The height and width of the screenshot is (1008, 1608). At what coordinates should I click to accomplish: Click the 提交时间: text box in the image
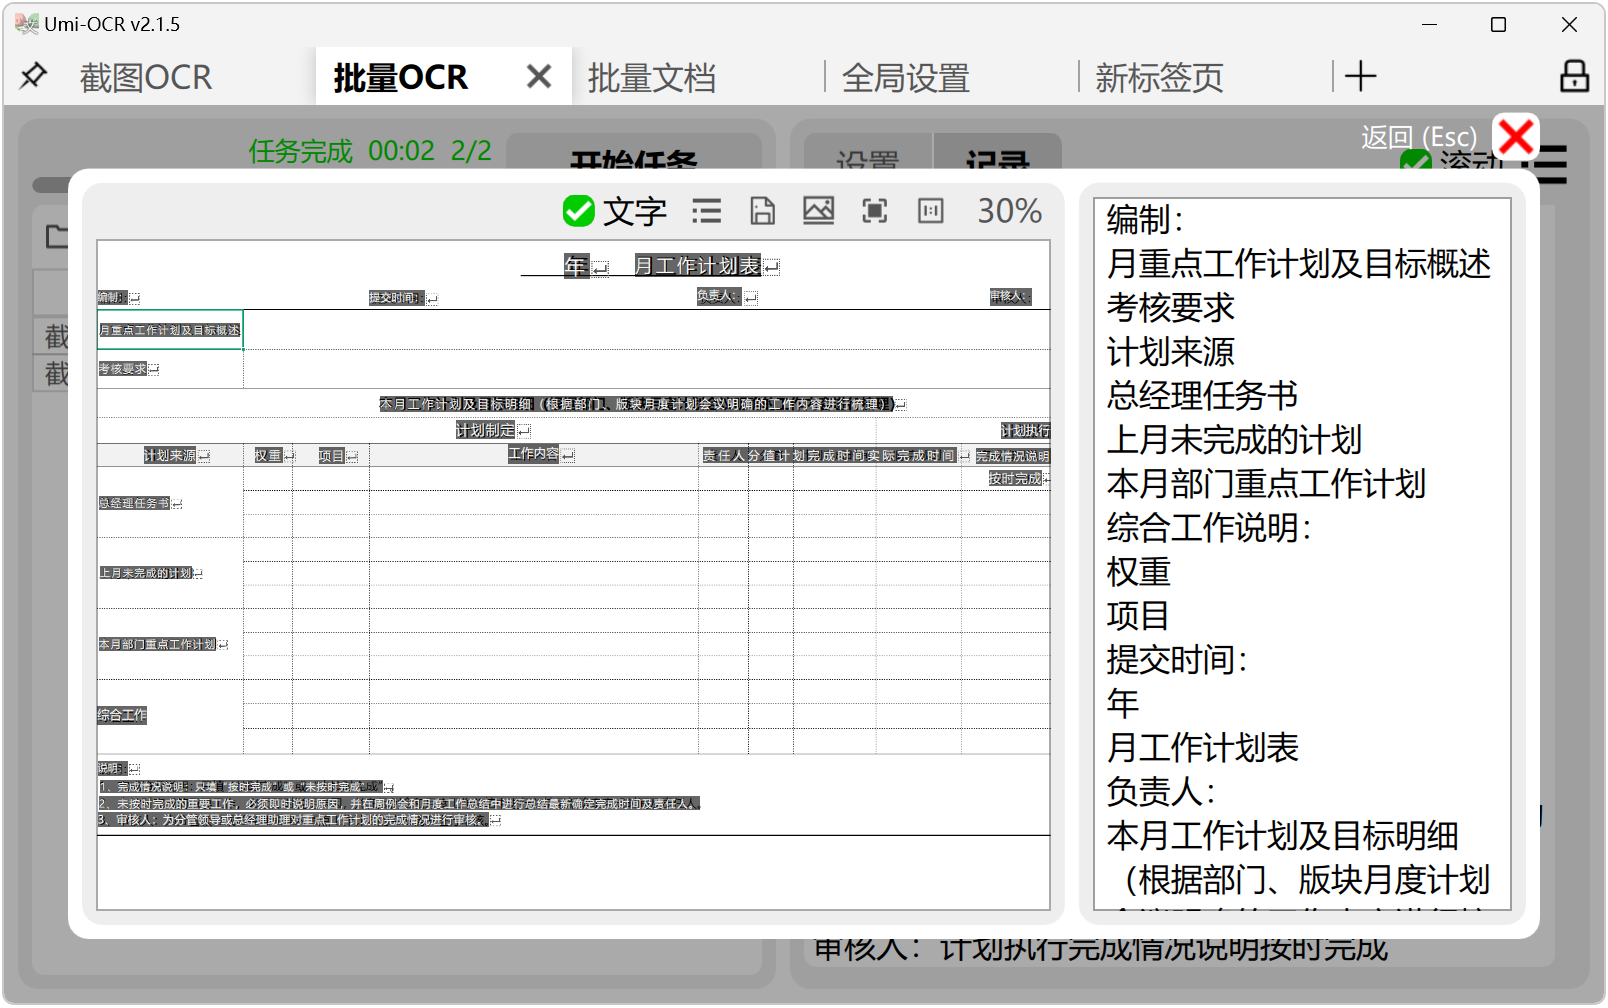coord(396,298)
